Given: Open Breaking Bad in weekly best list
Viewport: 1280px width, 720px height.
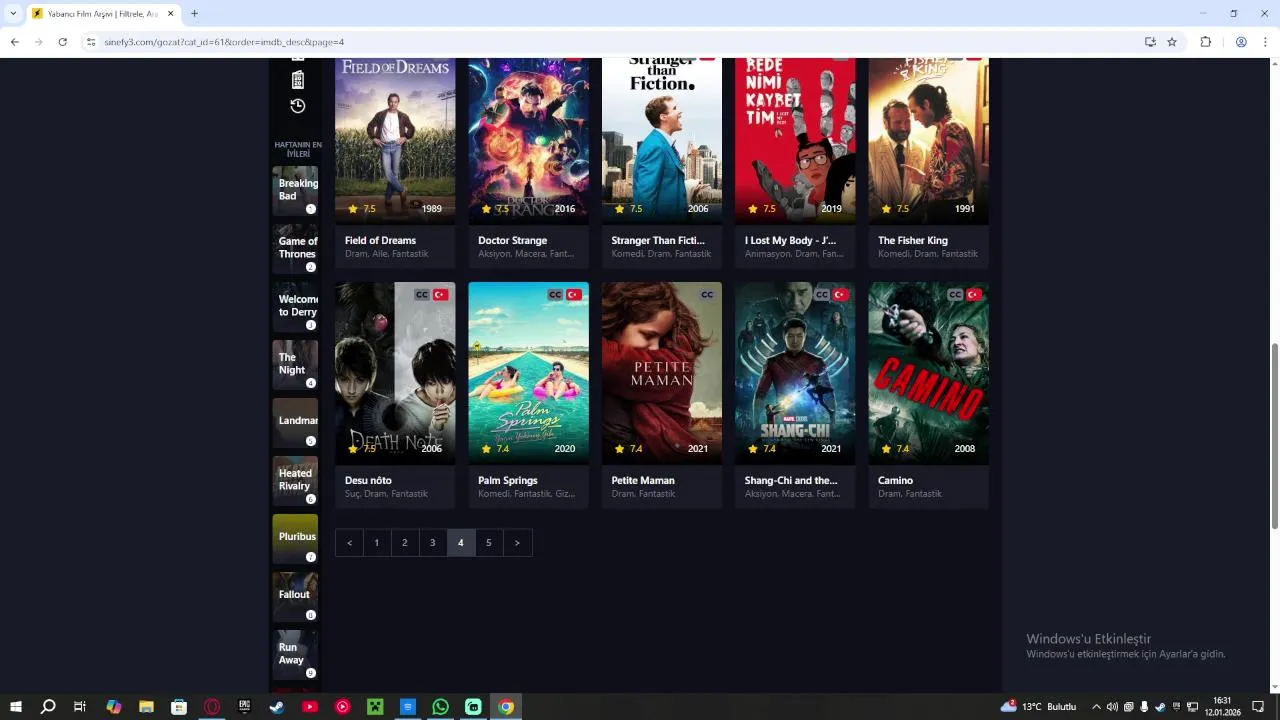Looking at the screenshot, I should coord(295,191).
